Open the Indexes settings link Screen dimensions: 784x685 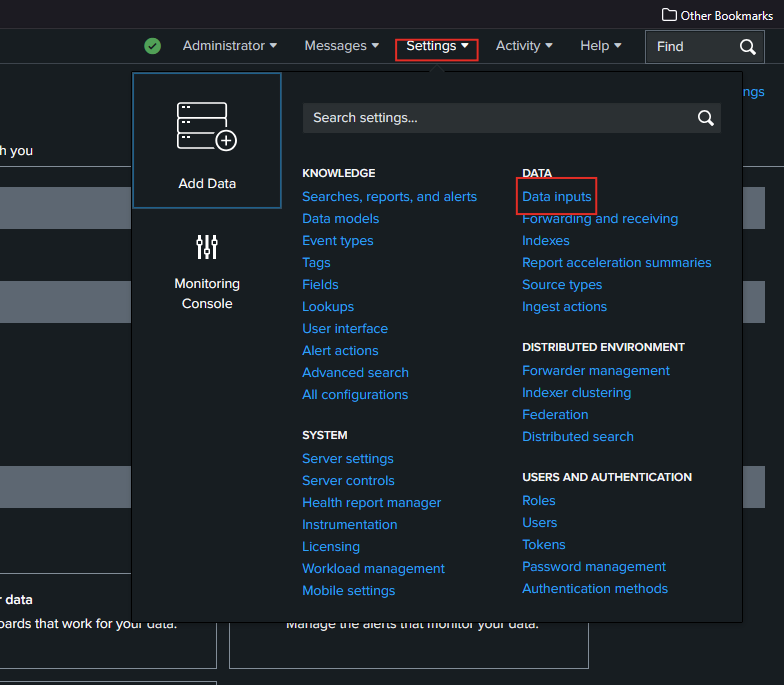coord(546,240)
